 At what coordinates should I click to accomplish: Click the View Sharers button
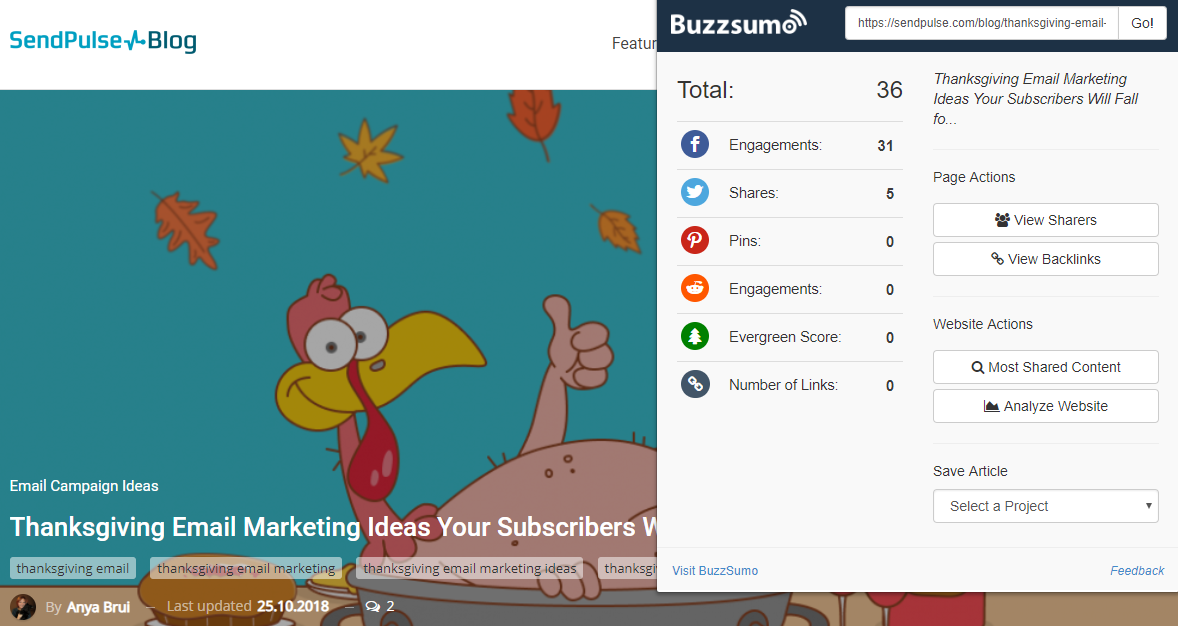tap(1045, 220)
